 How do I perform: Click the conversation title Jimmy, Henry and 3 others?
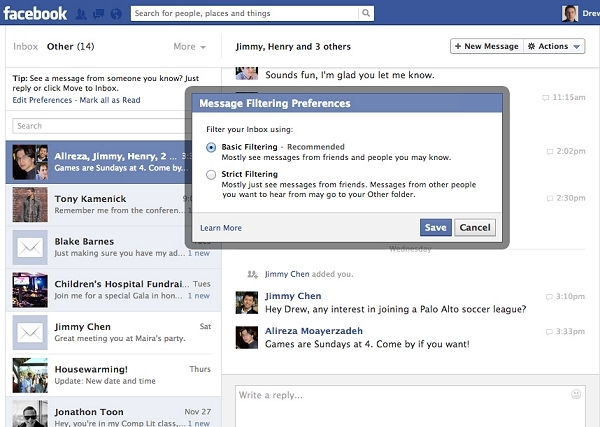293,47
